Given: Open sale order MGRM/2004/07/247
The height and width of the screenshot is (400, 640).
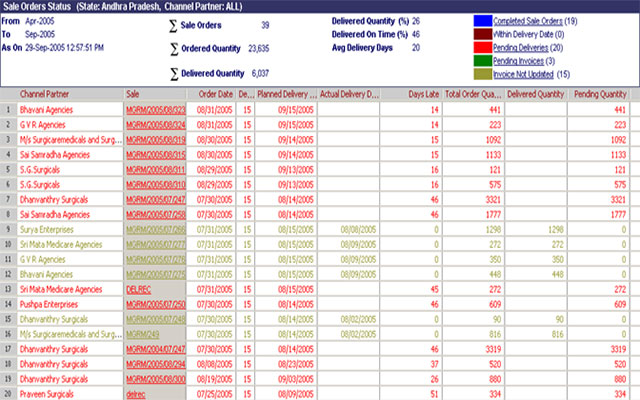Looking at the screenshot, I should coord(156,349).
